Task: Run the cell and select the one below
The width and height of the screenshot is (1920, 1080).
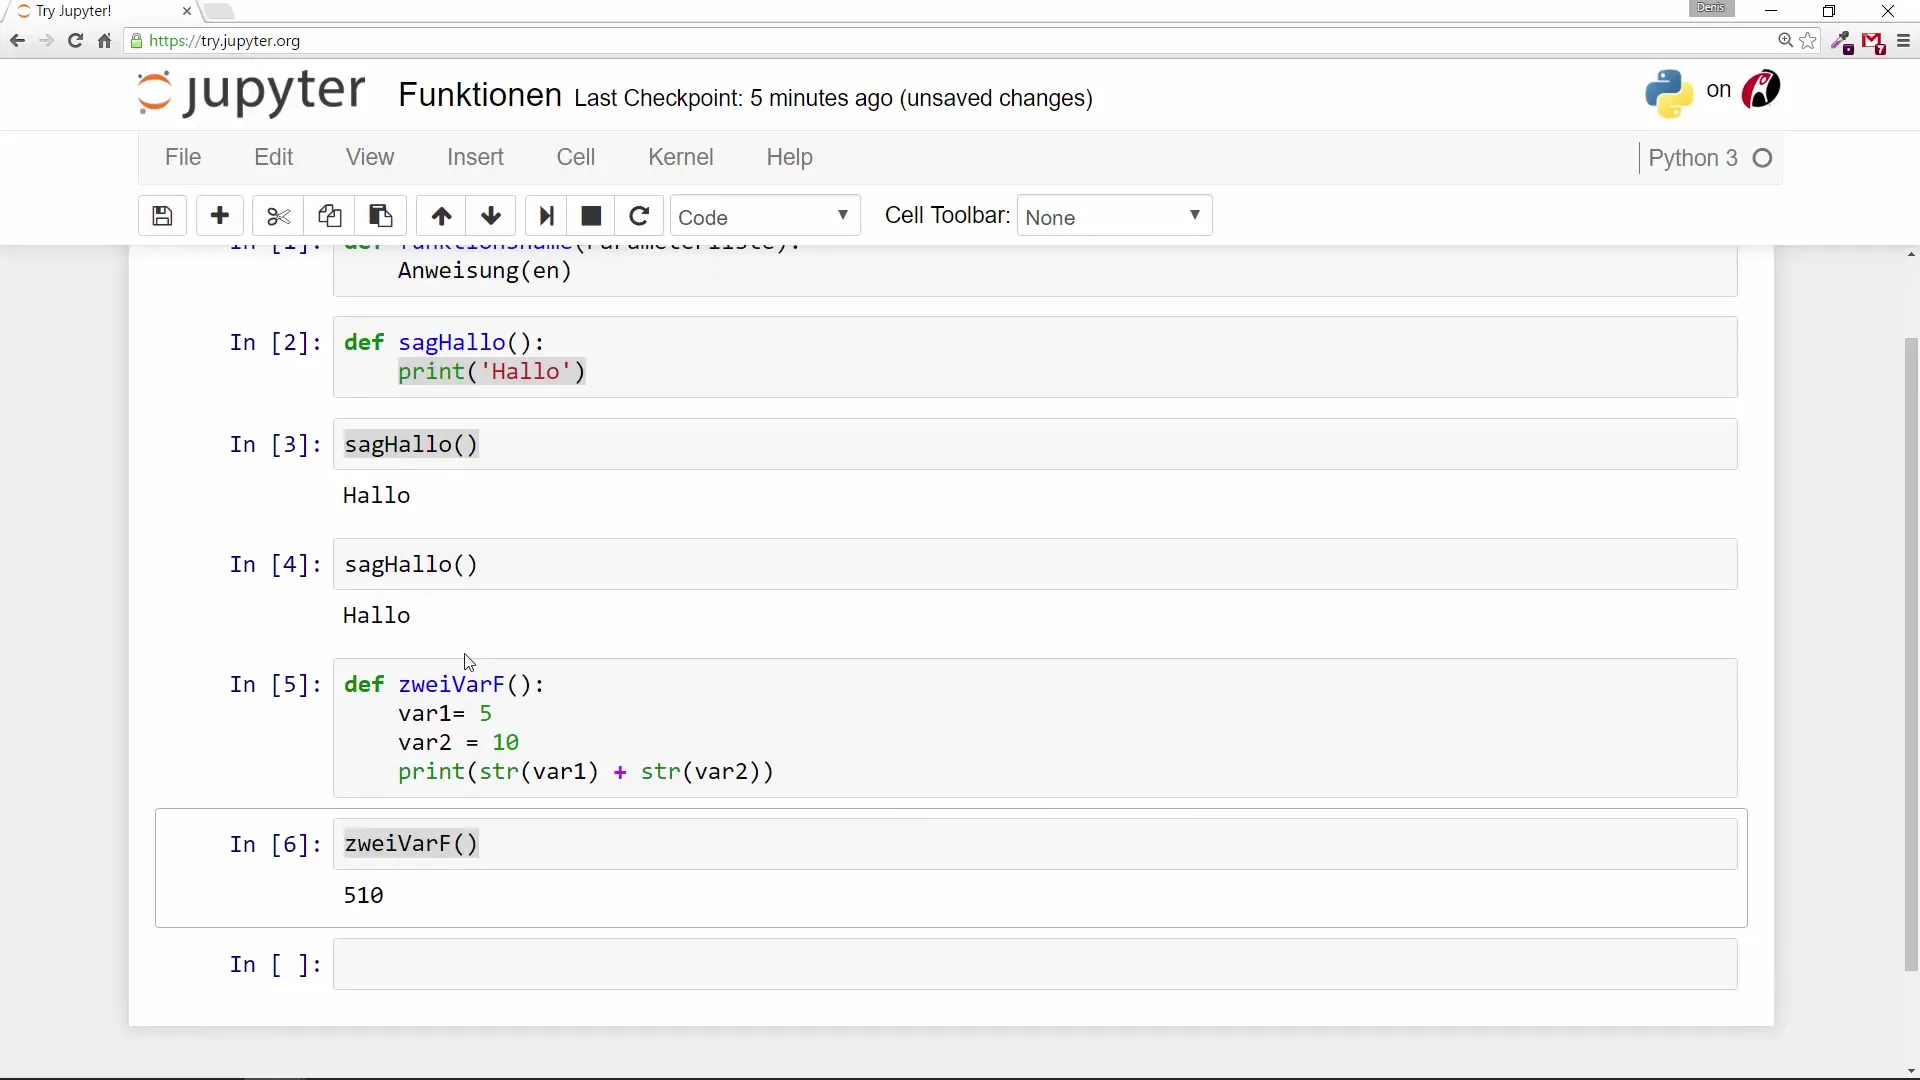Action: (x=546, y=216)
